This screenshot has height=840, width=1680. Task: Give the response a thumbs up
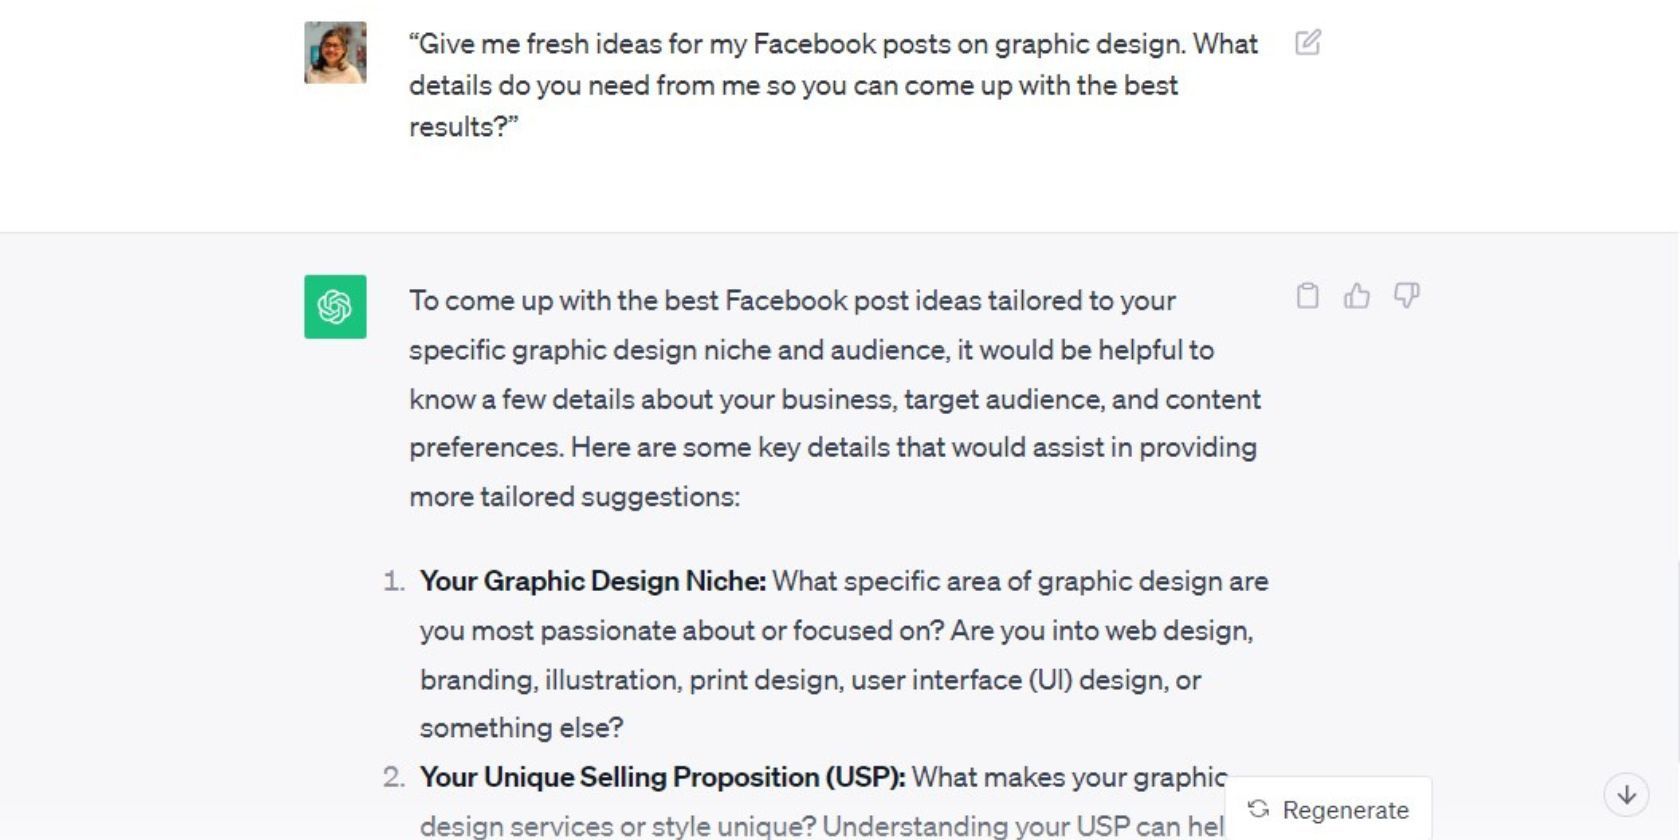1357,296
